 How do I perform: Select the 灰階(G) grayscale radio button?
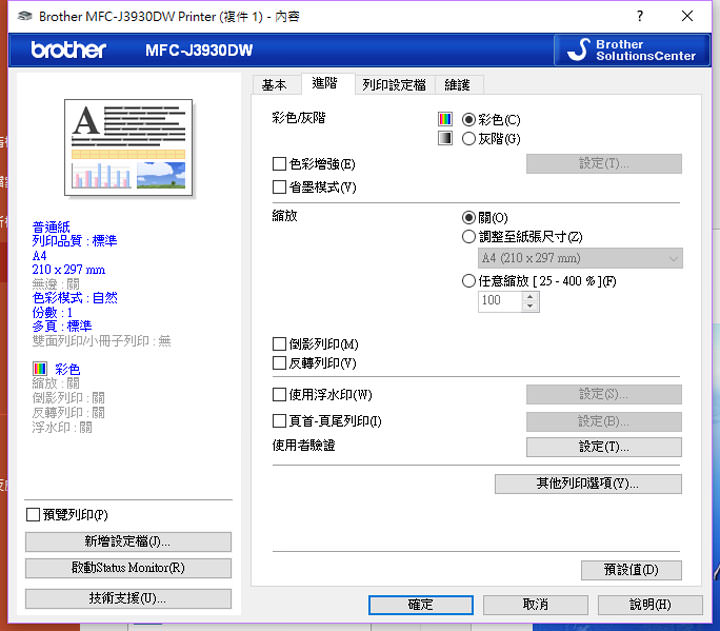pyautogui.click(x=468, y=139)
